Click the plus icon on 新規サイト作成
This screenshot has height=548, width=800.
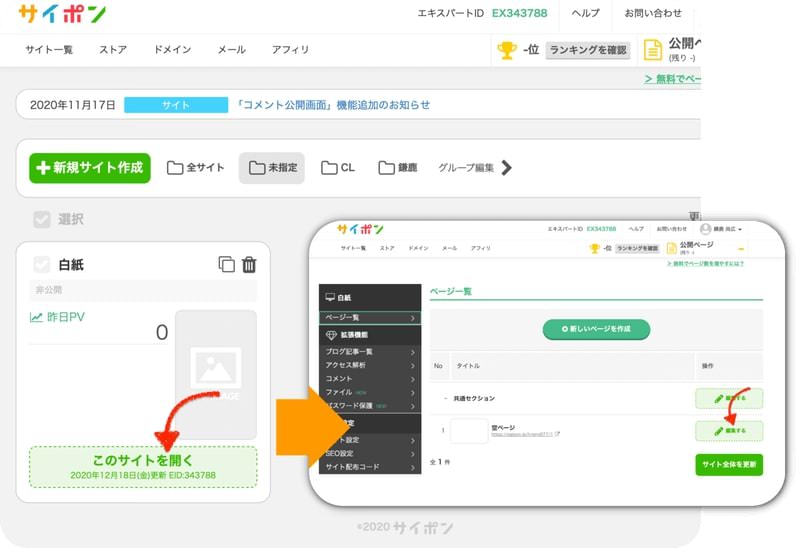43,167
